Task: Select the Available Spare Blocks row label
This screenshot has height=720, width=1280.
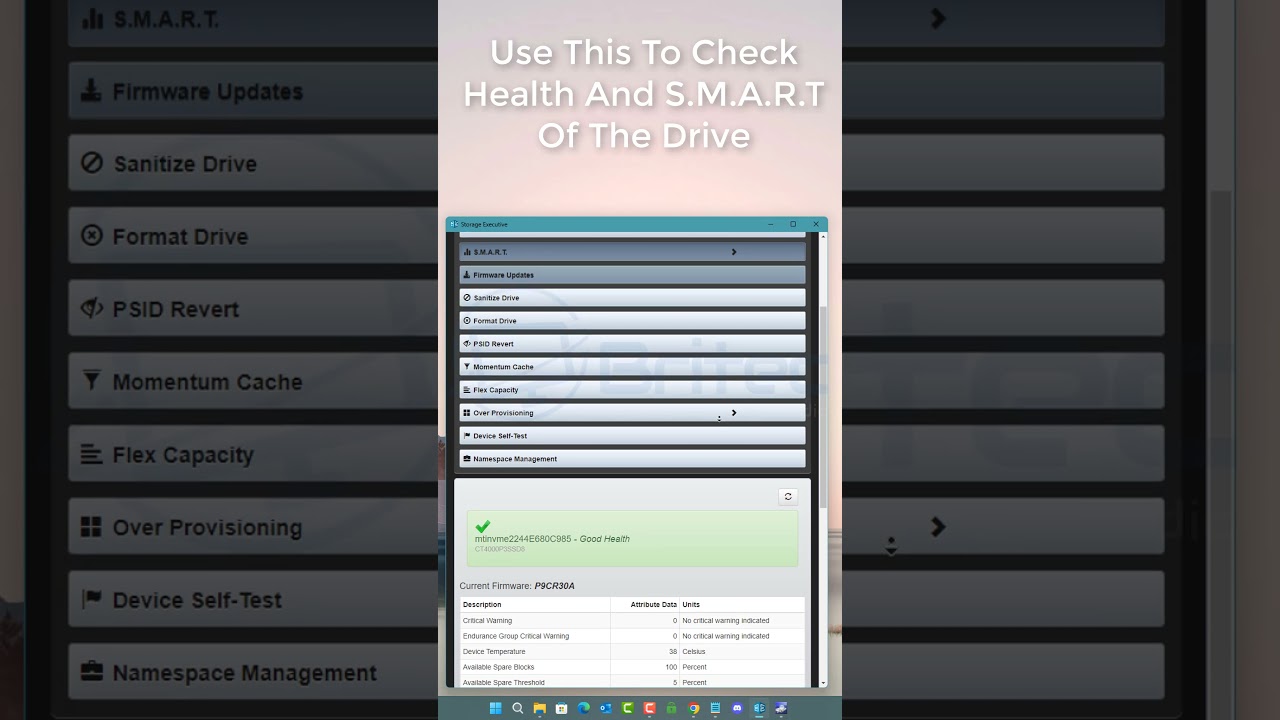Action: pos(499,667)
